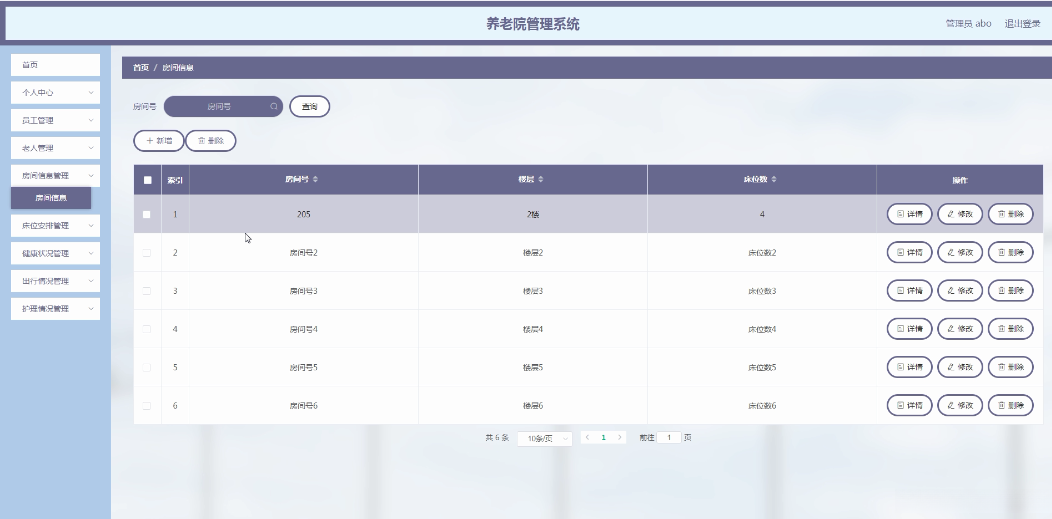Click the 索引 column header

pyautogui.click(x=175, y=180)
